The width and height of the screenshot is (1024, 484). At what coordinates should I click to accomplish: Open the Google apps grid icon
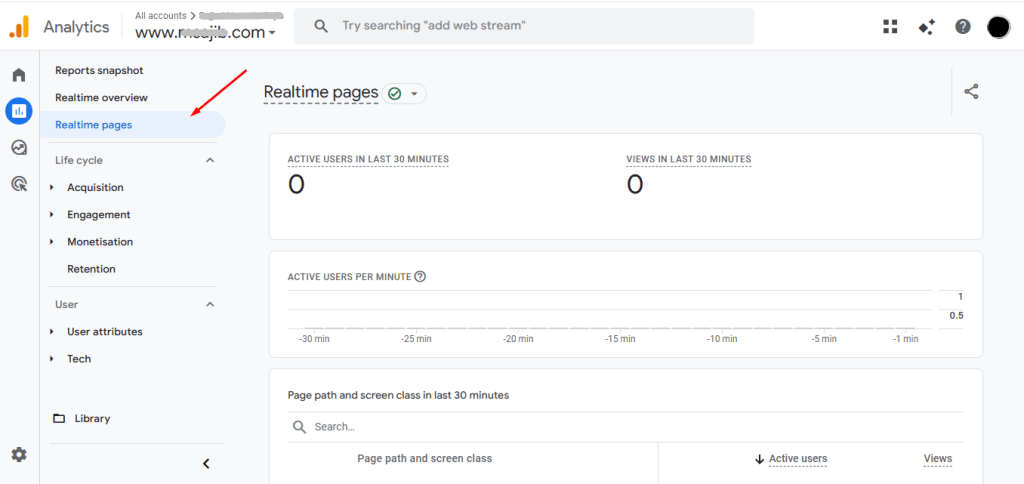[890, 27]
